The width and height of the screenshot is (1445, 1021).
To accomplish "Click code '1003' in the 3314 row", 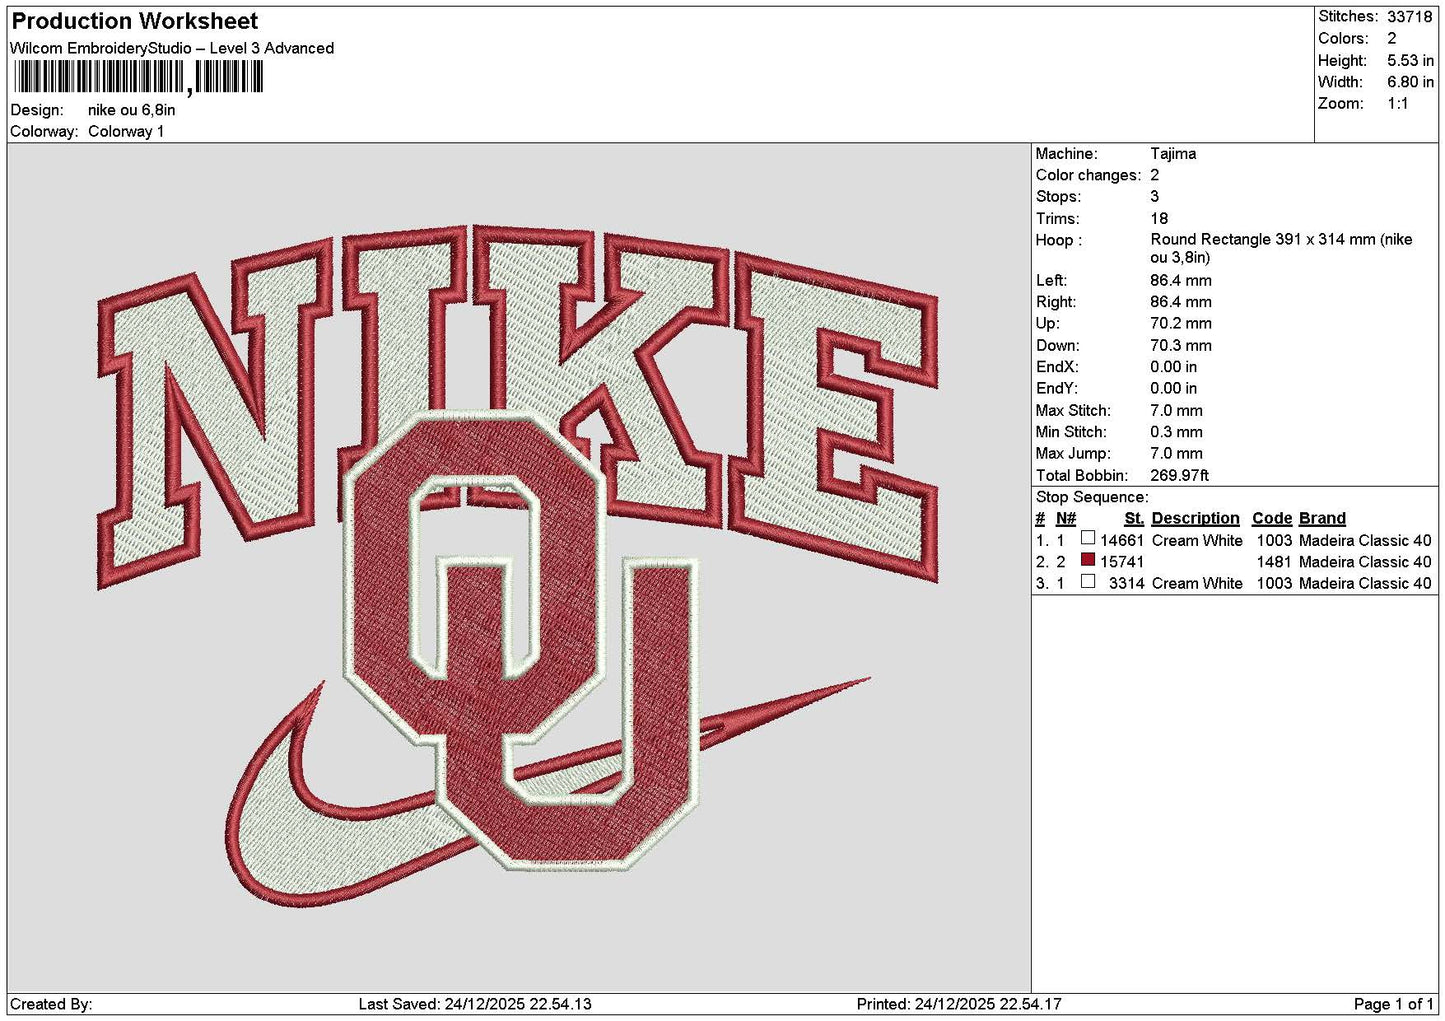I will 1274,583.
